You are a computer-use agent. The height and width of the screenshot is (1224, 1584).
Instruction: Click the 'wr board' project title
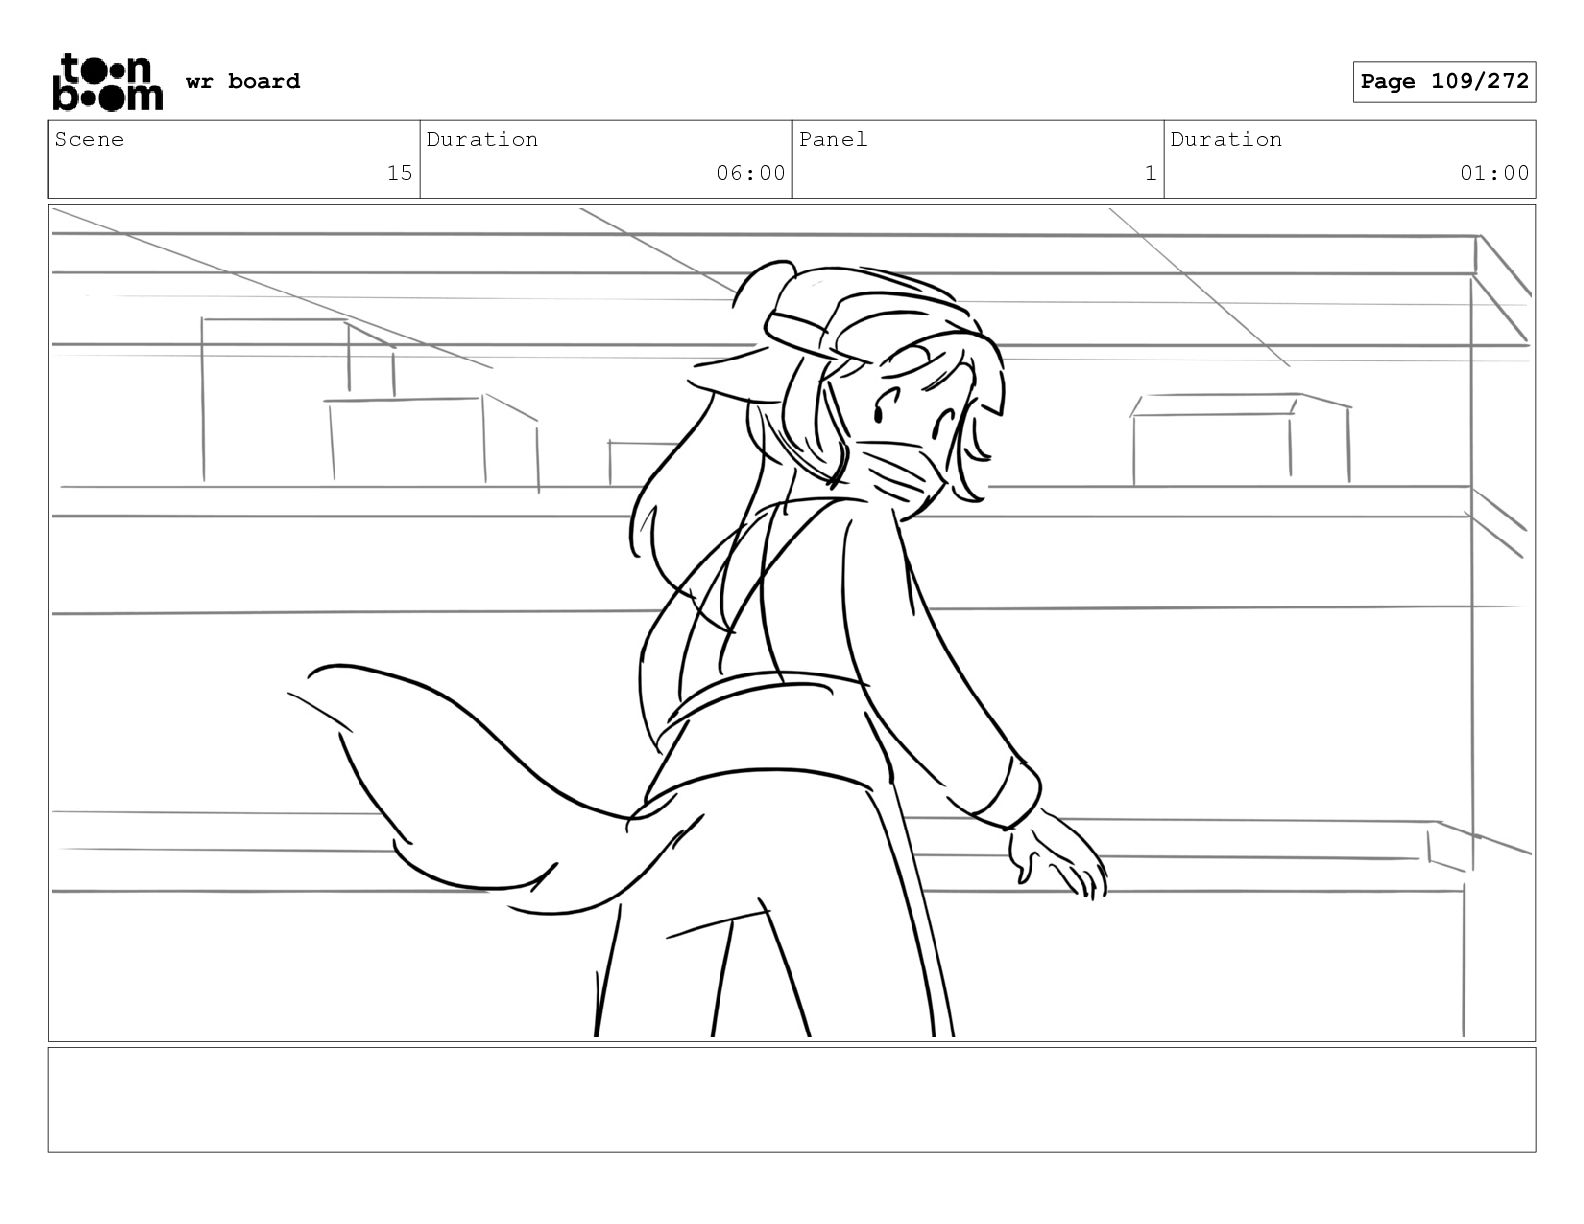tap(243, 81)
